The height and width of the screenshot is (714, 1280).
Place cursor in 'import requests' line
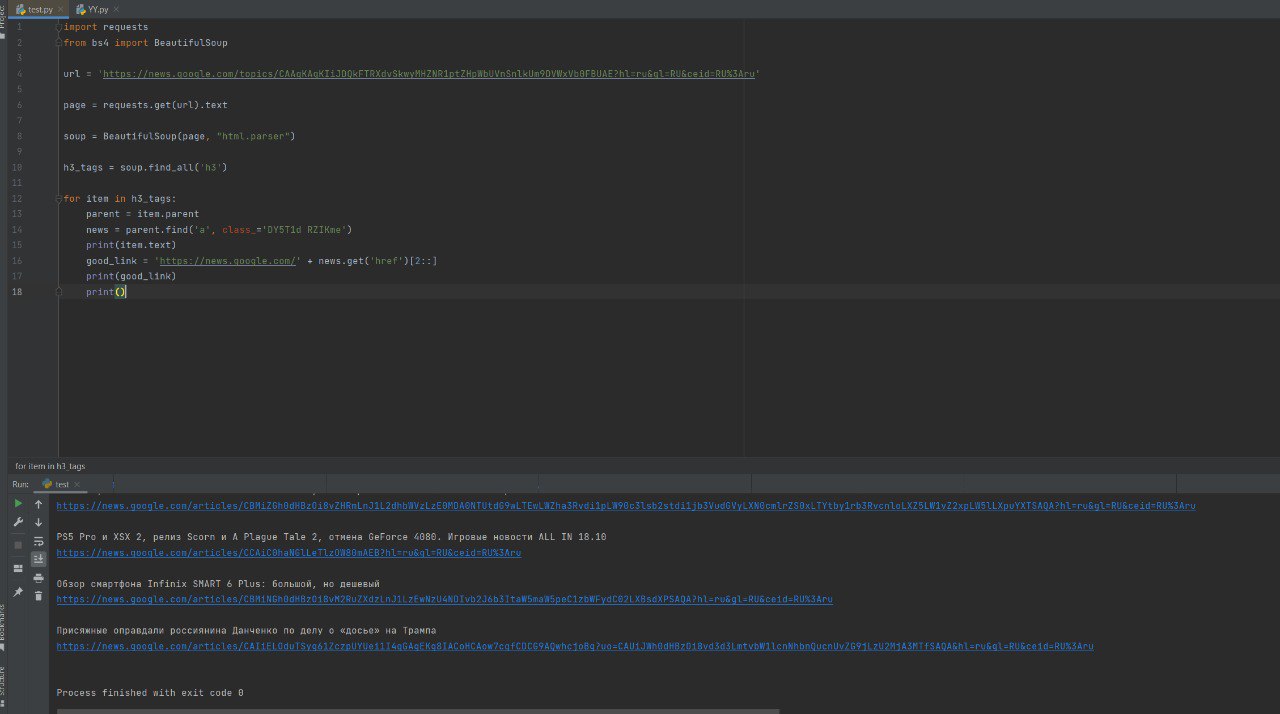coord(105,27)
